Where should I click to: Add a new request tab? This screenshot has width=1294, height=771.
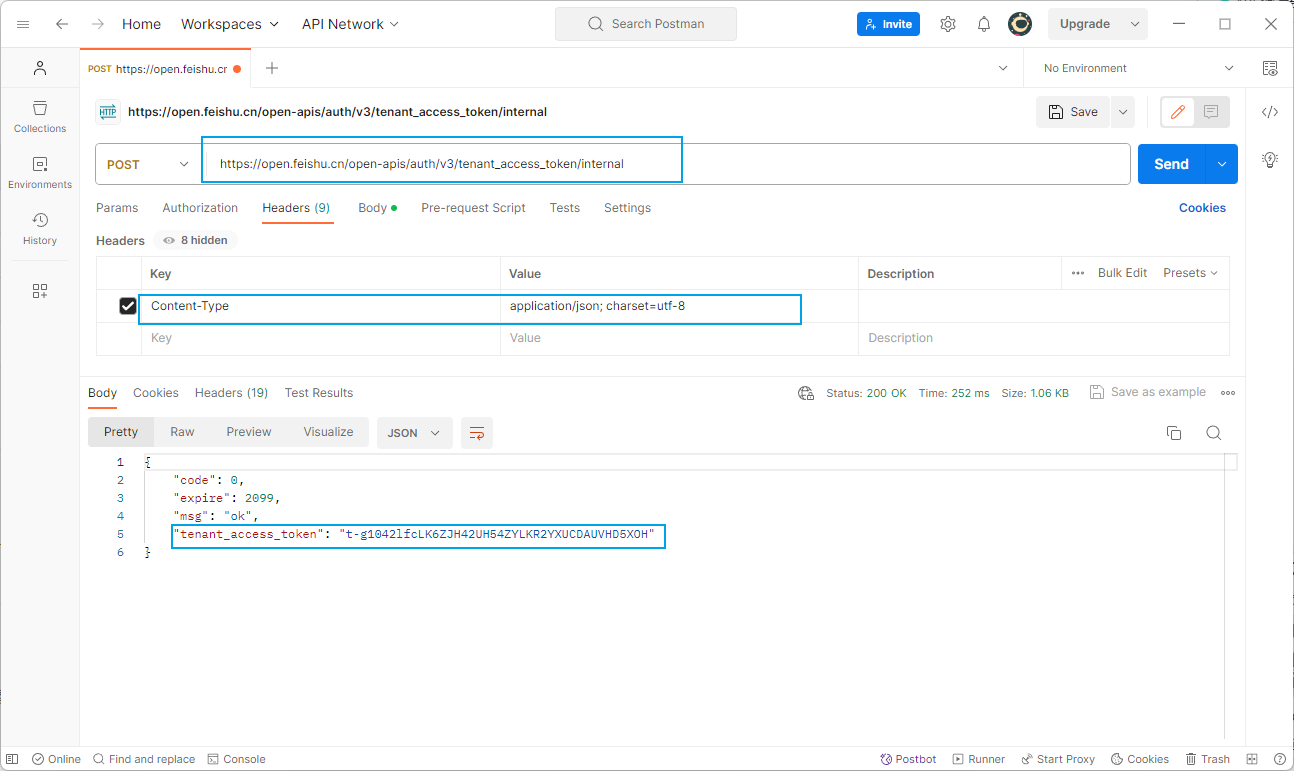tap(272, 68)
